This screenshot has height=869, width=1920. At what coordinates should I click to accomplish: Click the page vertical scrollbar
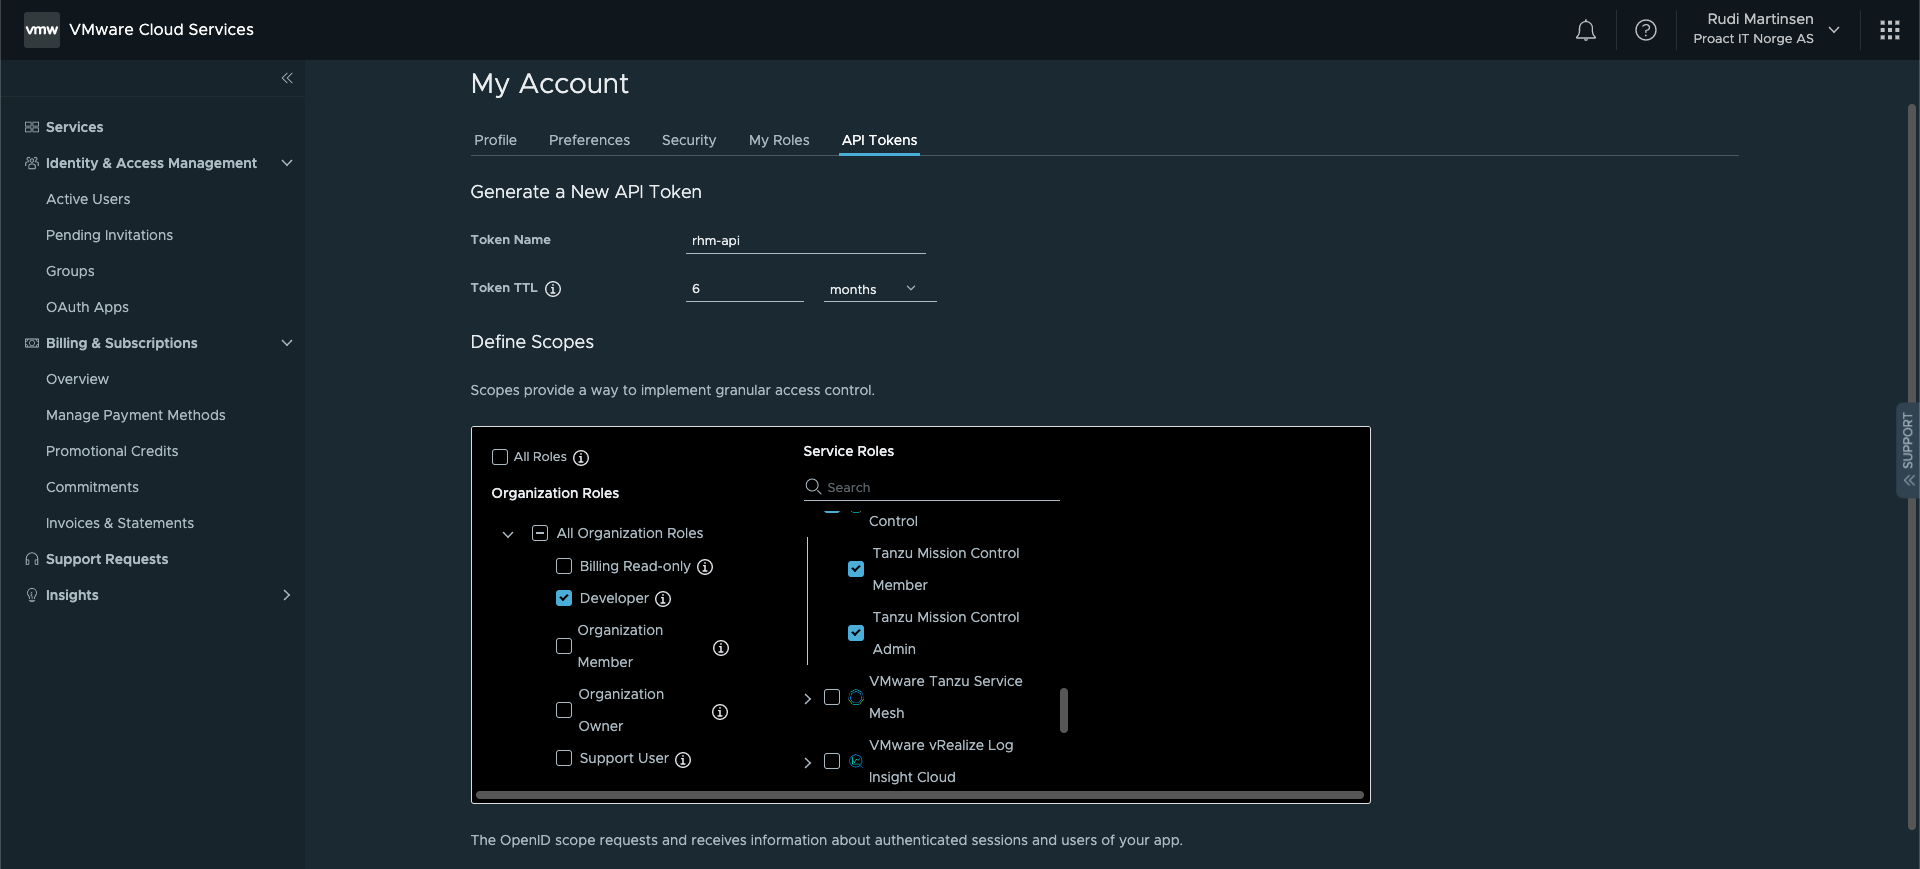tap(1912, 466)
